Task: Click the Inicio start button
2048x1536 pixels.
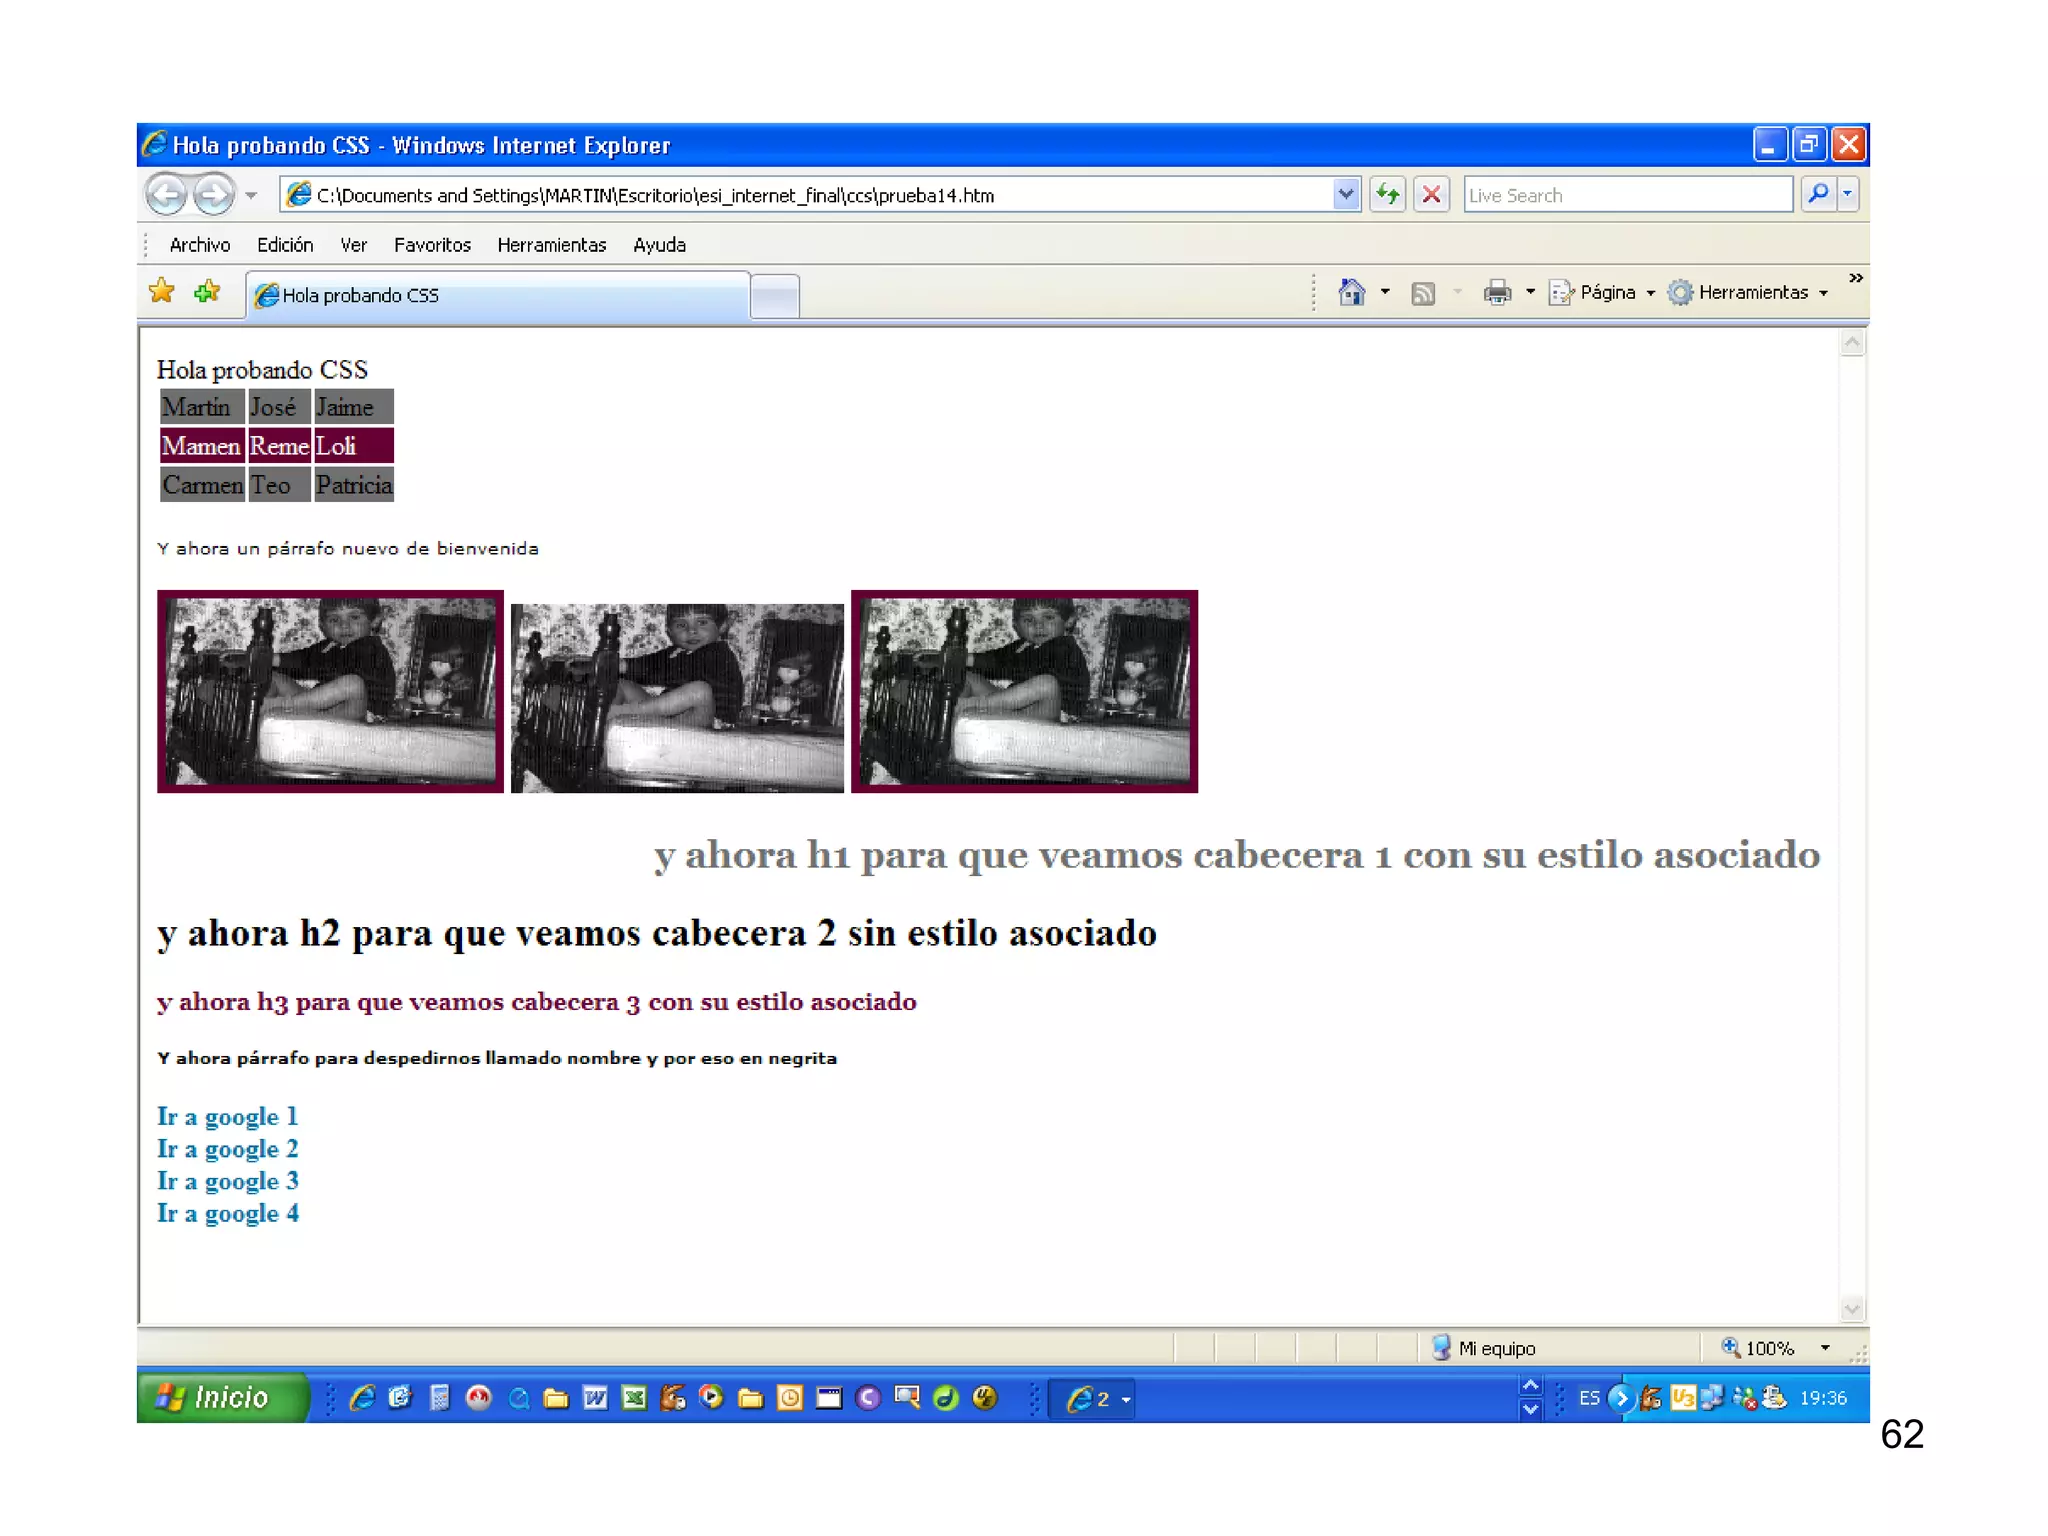Action: coord(222,1397)
